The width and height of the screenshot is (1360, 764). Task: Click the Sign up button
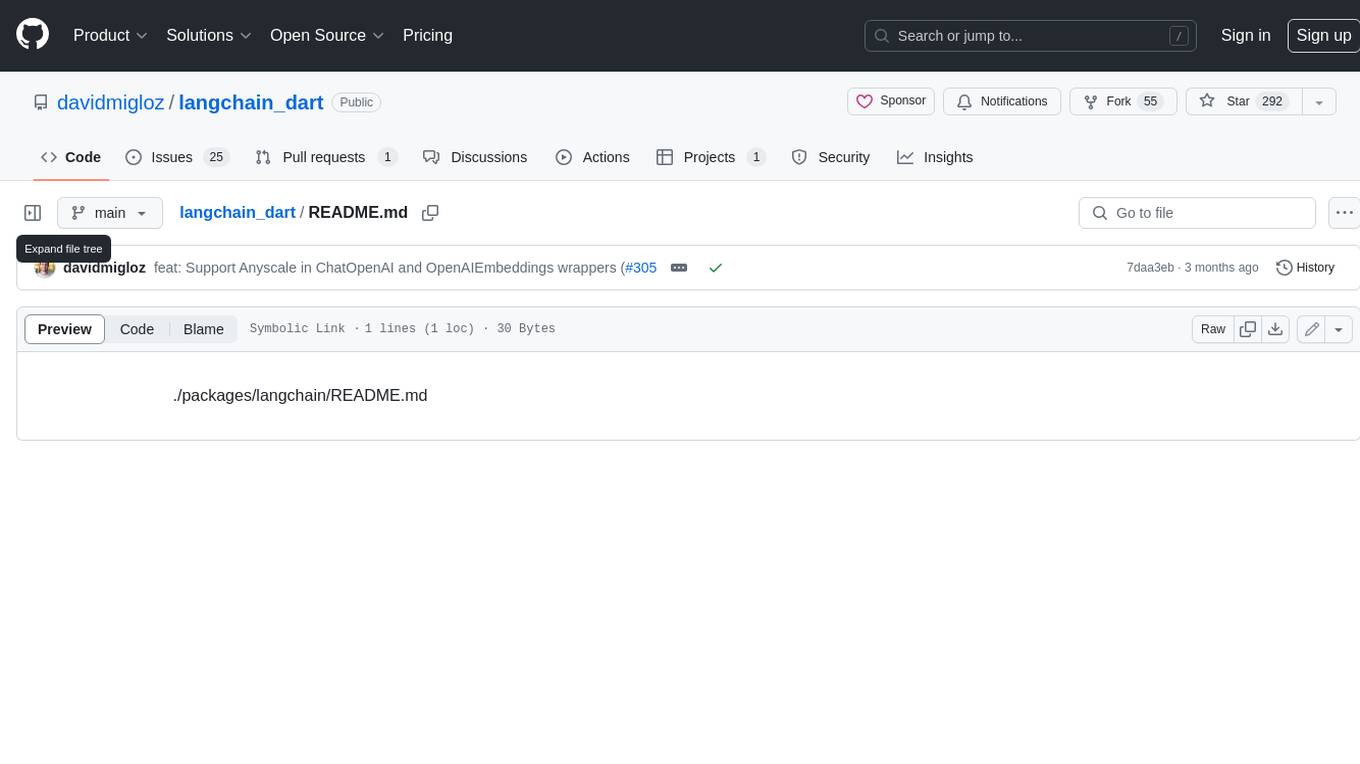[x=1323, y=35]
